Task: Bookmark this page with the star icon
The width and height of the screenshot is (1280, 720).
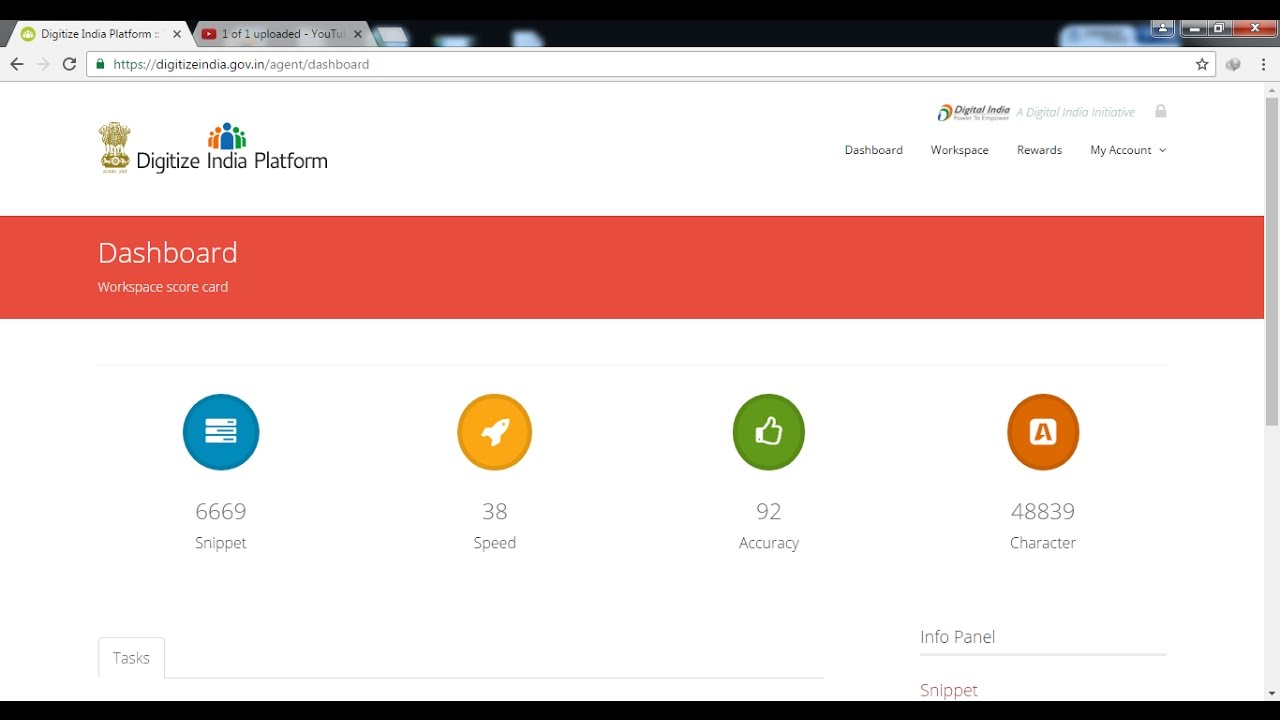Action: [1202, 64]
